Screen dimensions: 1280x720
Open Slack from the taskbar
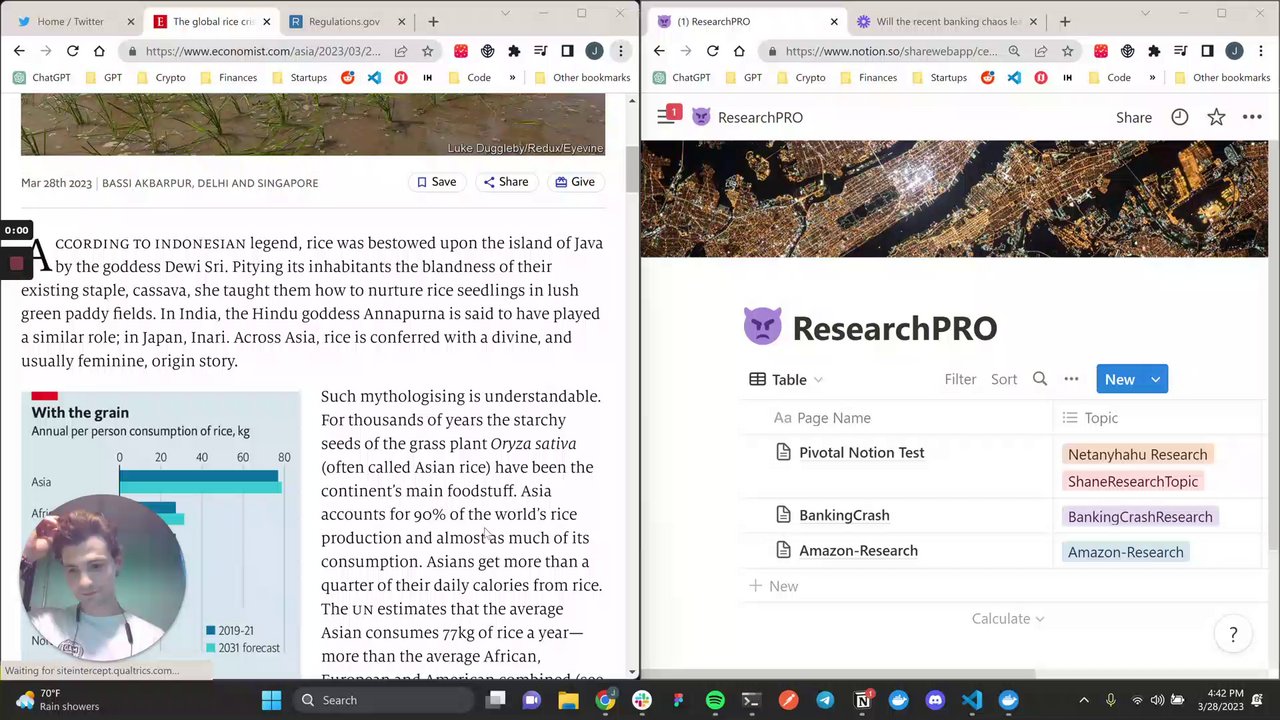pyautogui.click(x=642, y=700)
